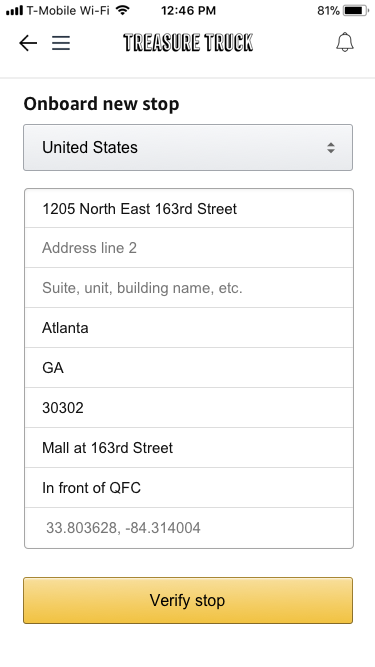The image size is (375, 667).
Task: Open the hamburger menu
Action: click(x=61, y=43)
